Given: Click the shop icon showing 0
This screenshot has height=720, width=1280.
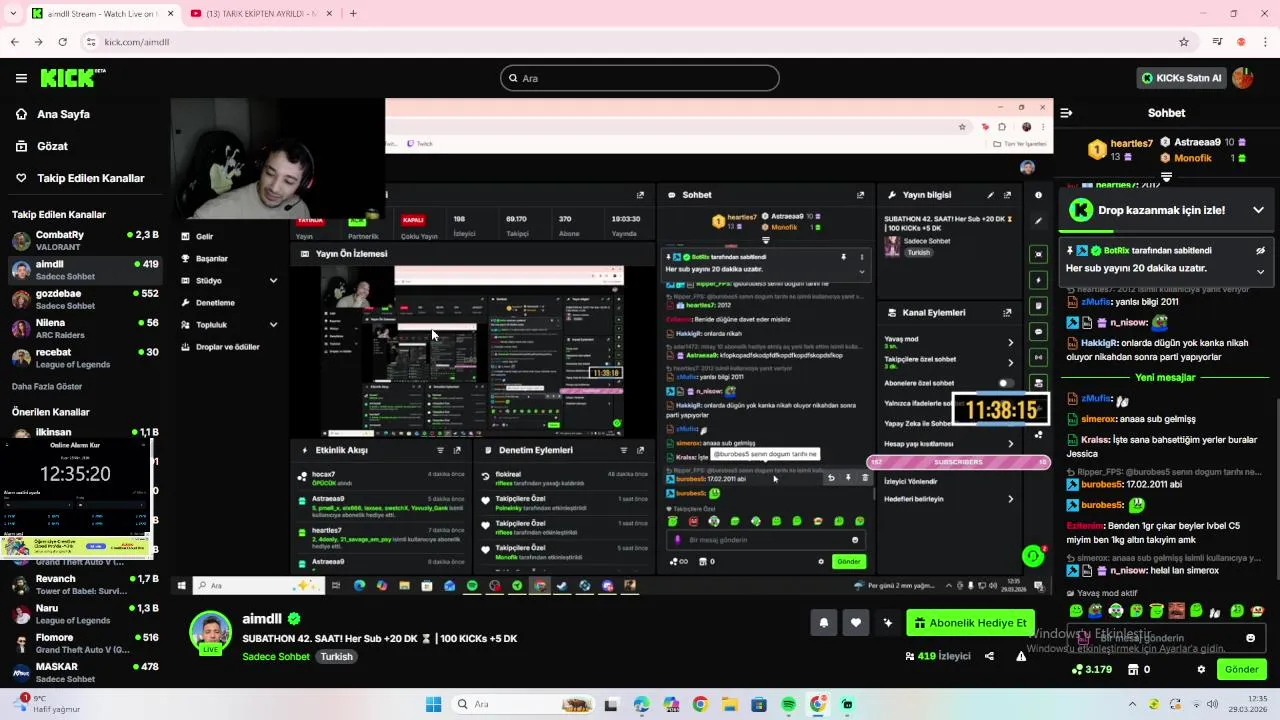Looking at the screenshot, I should (1139, 669).
